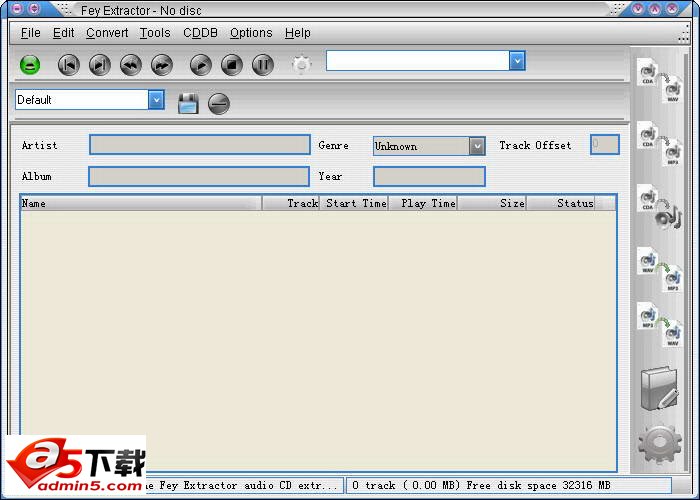Image resolution: width=700 pixels, height=500 pixels.
Task: Expand the Genre dropdown showing Unknown
Action: 477,146
